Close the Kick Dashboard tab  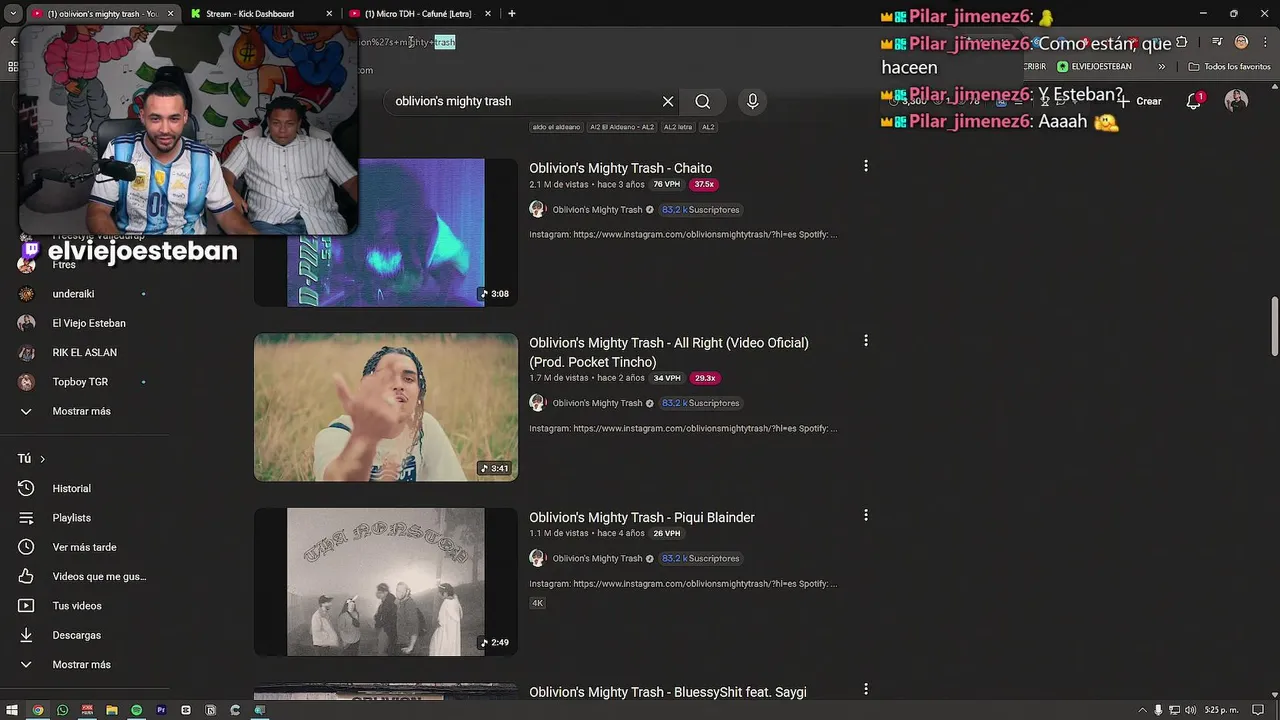pyautogui.click(x=329, y=14)
